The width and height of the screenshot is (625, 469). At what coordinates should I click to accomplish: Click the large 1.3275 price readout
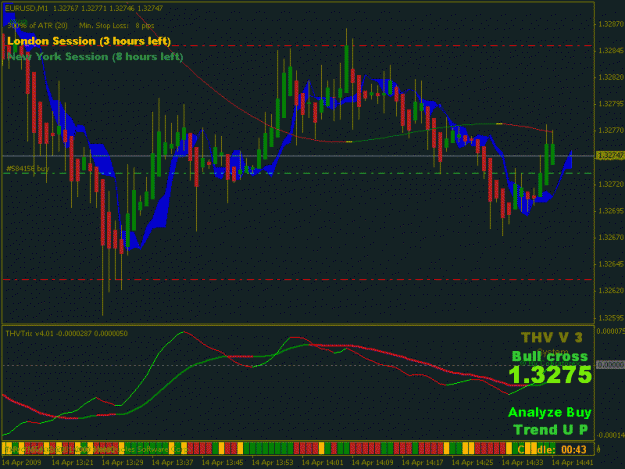click(550, 375)
